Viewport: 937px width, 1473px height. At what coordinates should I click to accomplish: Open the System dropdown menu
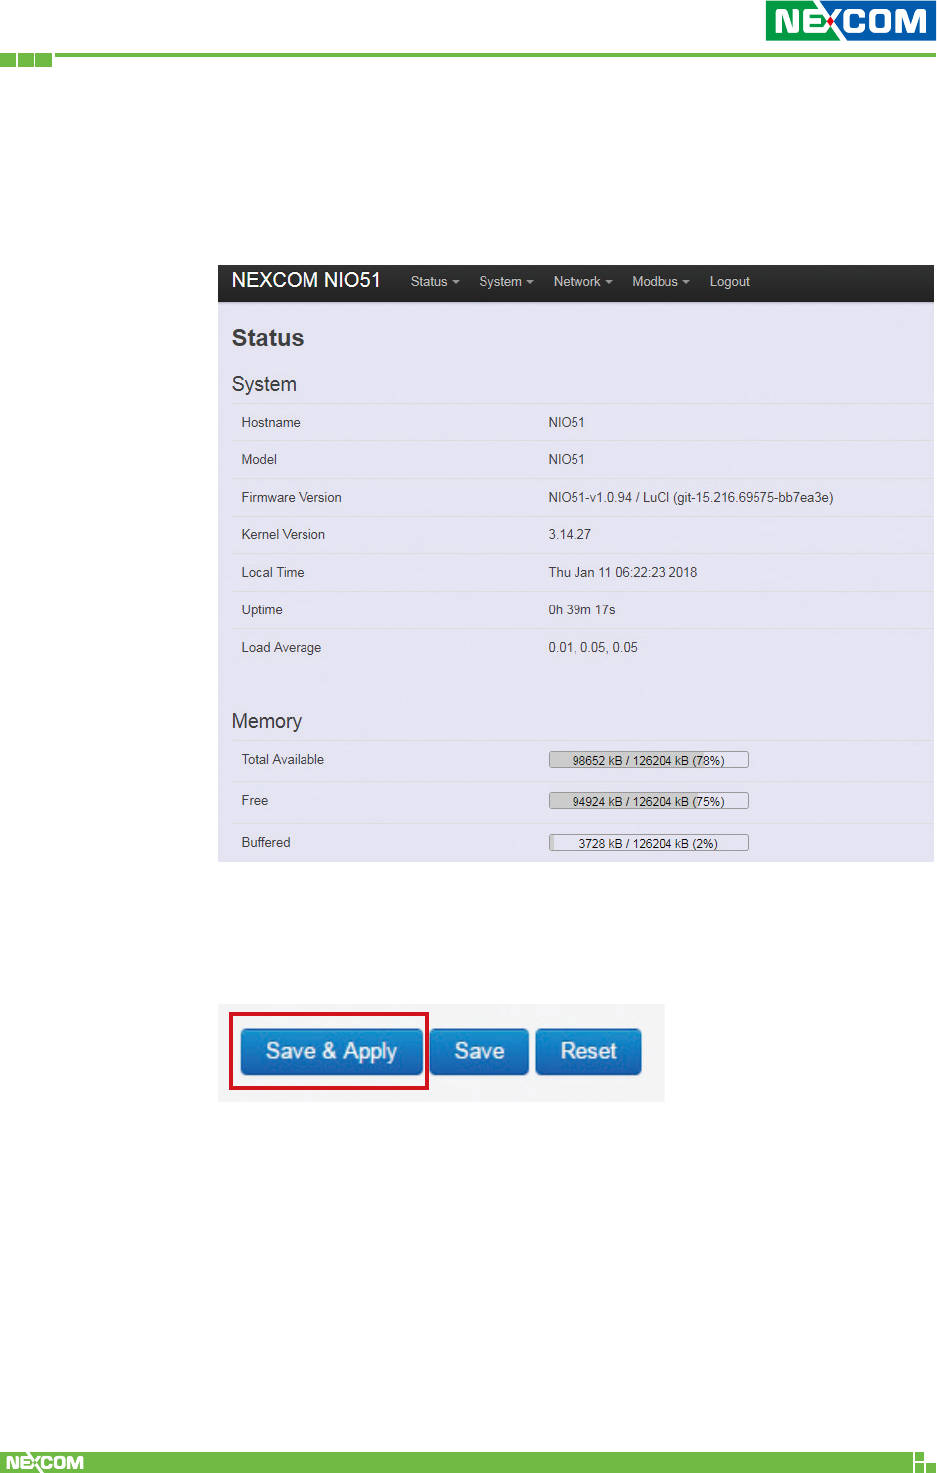pyautogui.click(x=506, y=282)
